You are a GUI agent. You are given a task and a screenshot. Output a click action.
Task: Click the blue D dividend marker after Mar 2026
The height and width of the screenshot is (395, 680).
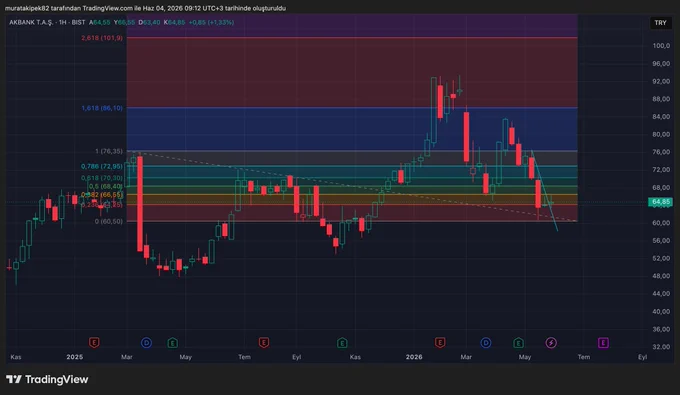tap(486, 343)
